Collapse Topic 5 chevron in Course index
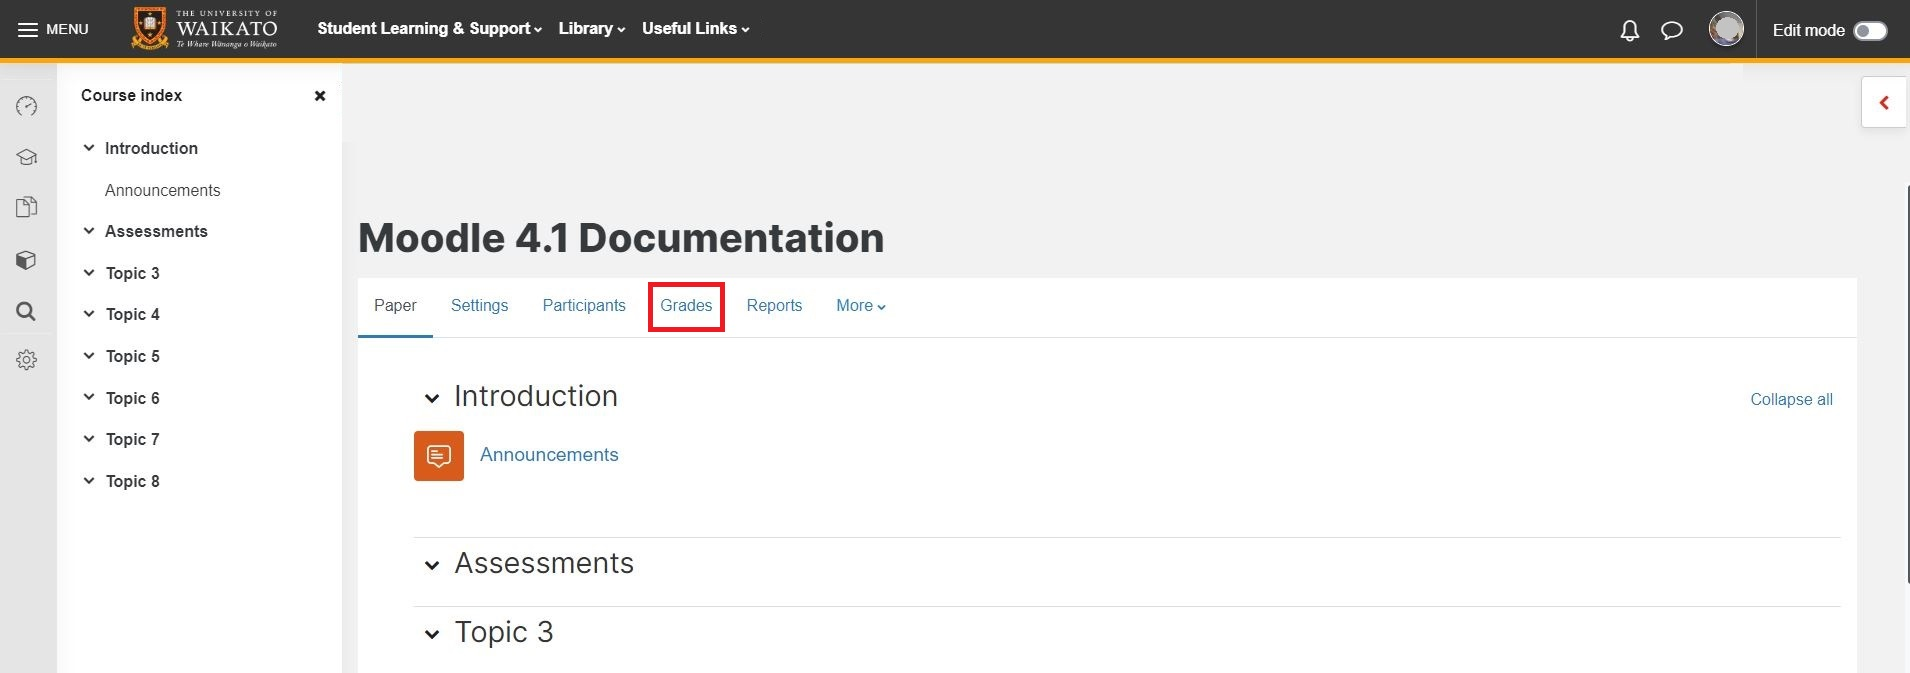Image resolution: width=1910 pixels, height=673 pixels. (89, 356)
